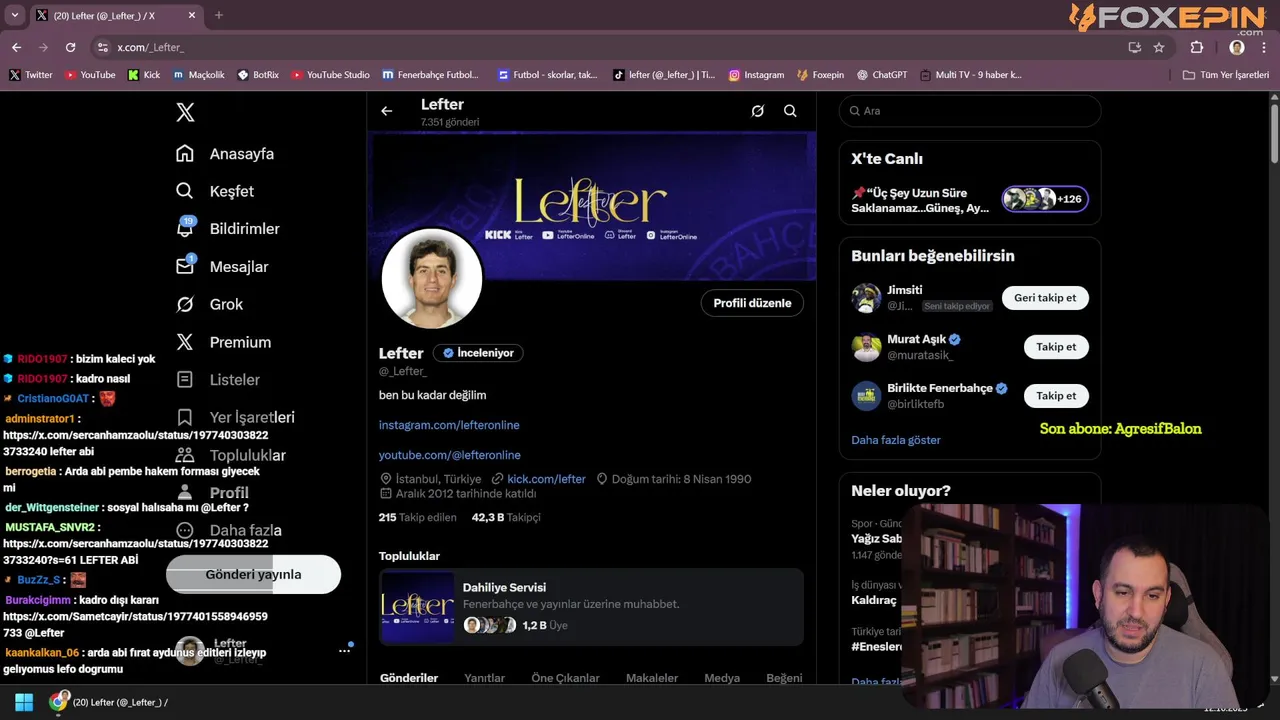The width and height of the screenshot is (1280, 720).
Task: Open the Lefter profile picture
Action: (x=432, y=278)
